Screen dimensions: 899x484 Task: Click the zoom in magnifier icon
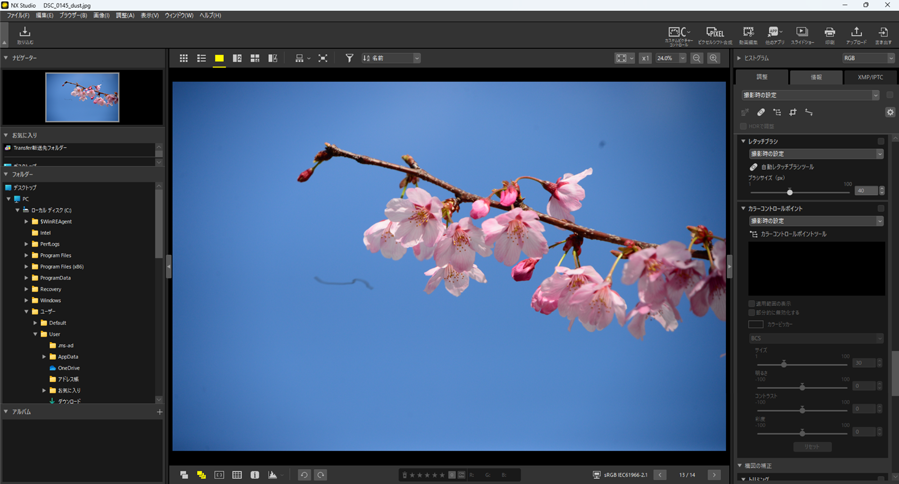713,59
